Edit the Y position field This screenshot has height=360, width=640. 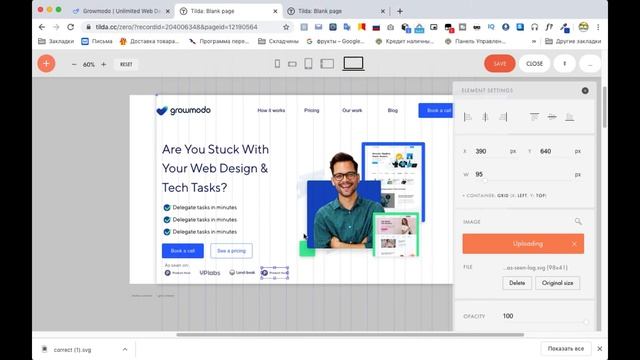click(x=554, y=151)
